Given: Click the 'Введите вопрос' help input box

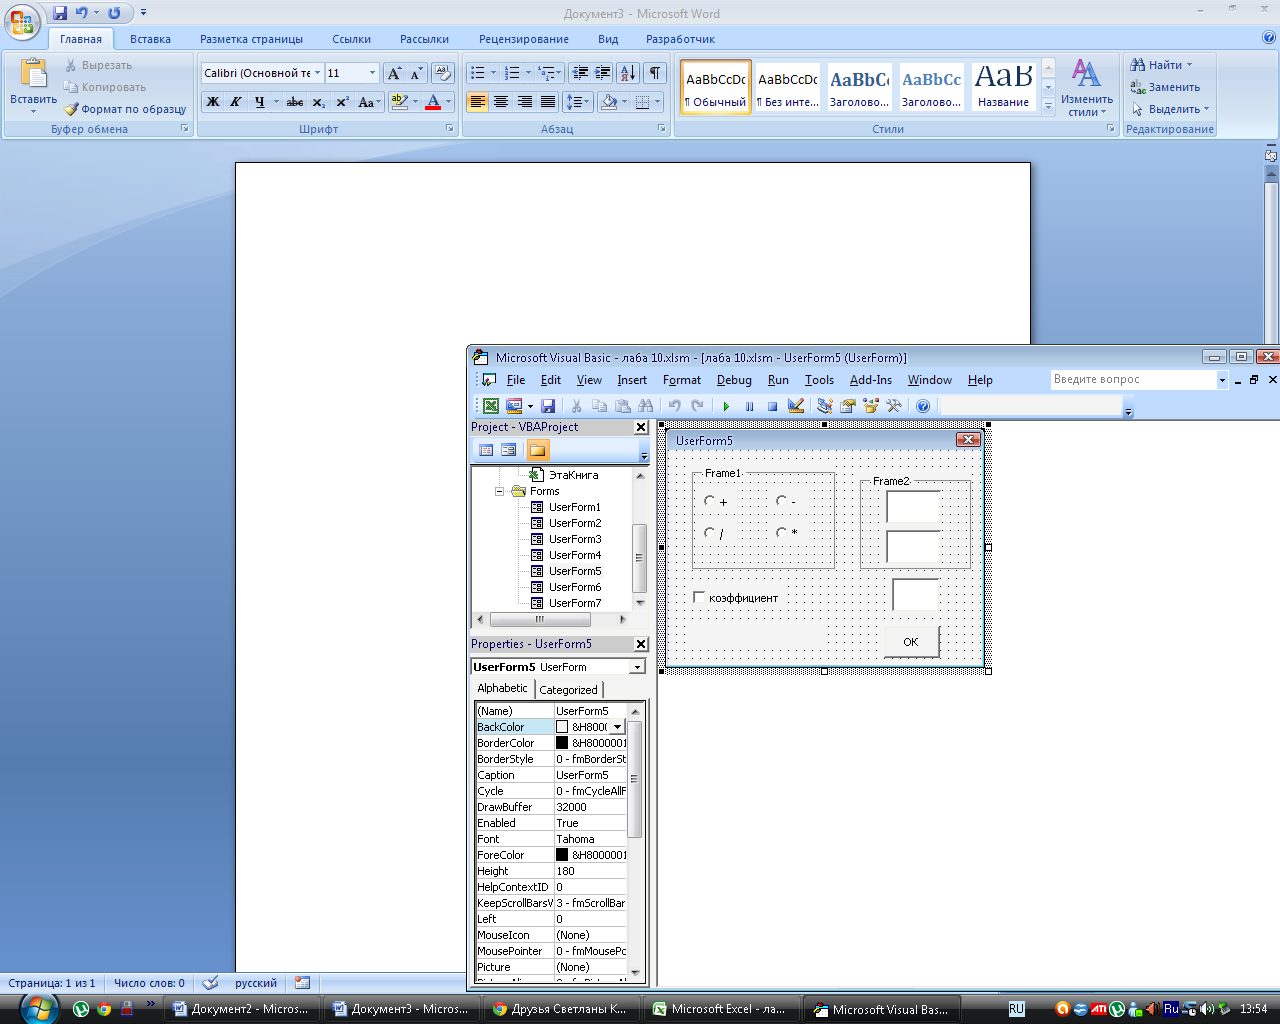Looking at the screenshot, I should click(1132, 379).
